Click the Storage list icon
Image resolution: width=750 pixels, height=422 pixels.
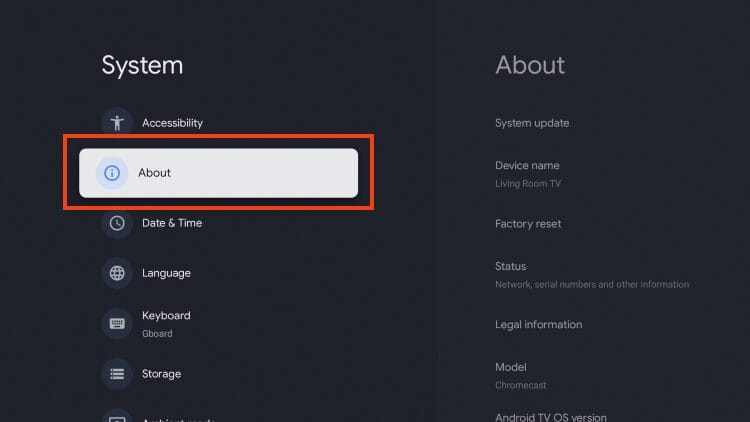click(x=117, y=374)
